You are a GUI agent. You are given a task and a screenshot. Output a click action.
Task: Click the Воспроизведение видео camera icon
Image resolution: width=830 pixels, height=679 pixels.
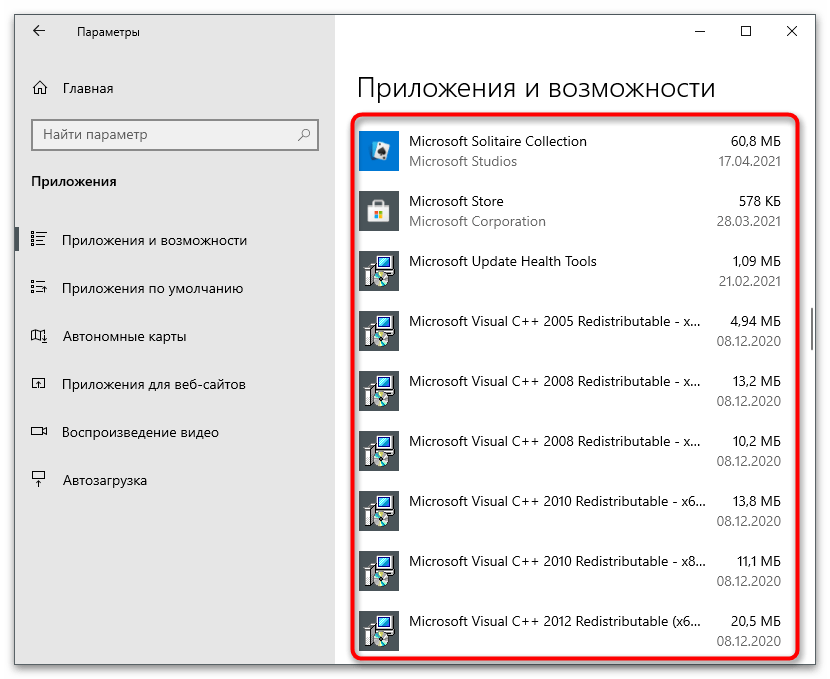pyautogui.click(x=39, y=431)
